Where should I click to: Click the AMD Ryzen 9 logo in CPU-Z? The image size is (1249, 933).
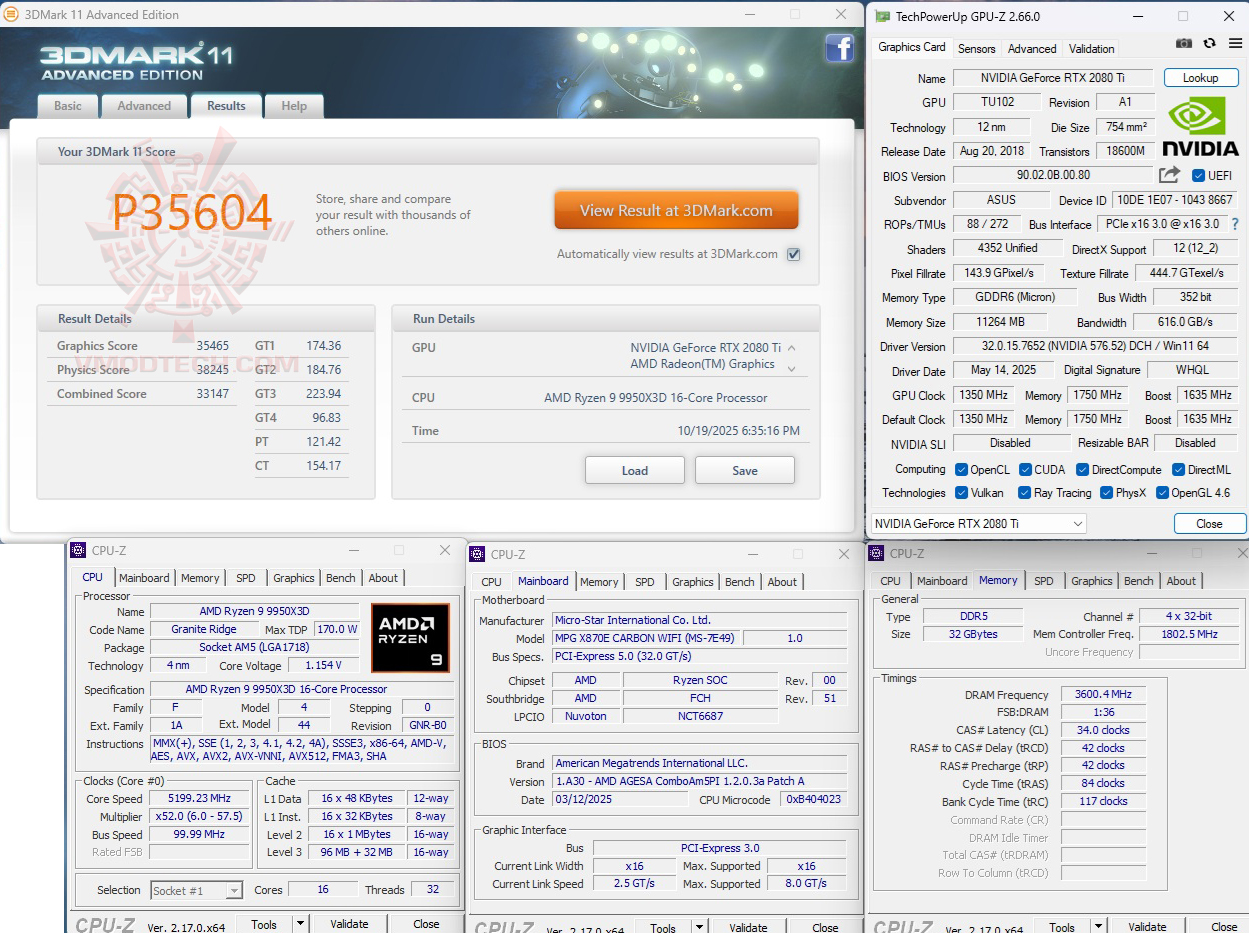point(410,637)
